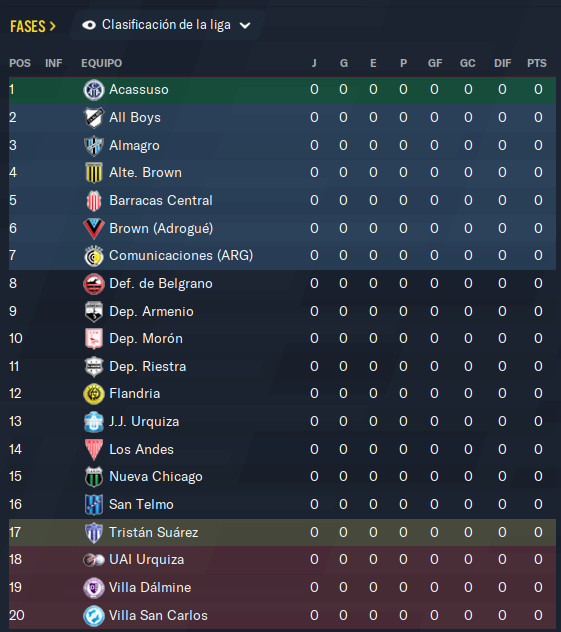Click the Villa San Carlos crest
This screenshot has width=561, height=632.
click(x=94, y=616)
